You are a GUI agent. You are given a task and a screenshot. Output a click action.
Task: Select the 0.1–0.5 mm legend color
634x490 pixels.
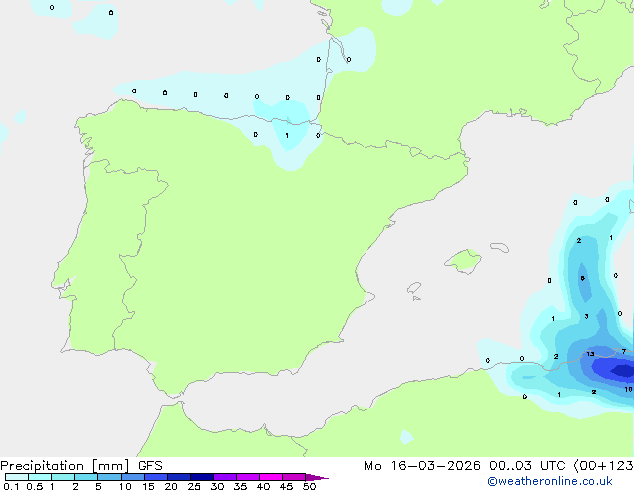coord(17,477)
